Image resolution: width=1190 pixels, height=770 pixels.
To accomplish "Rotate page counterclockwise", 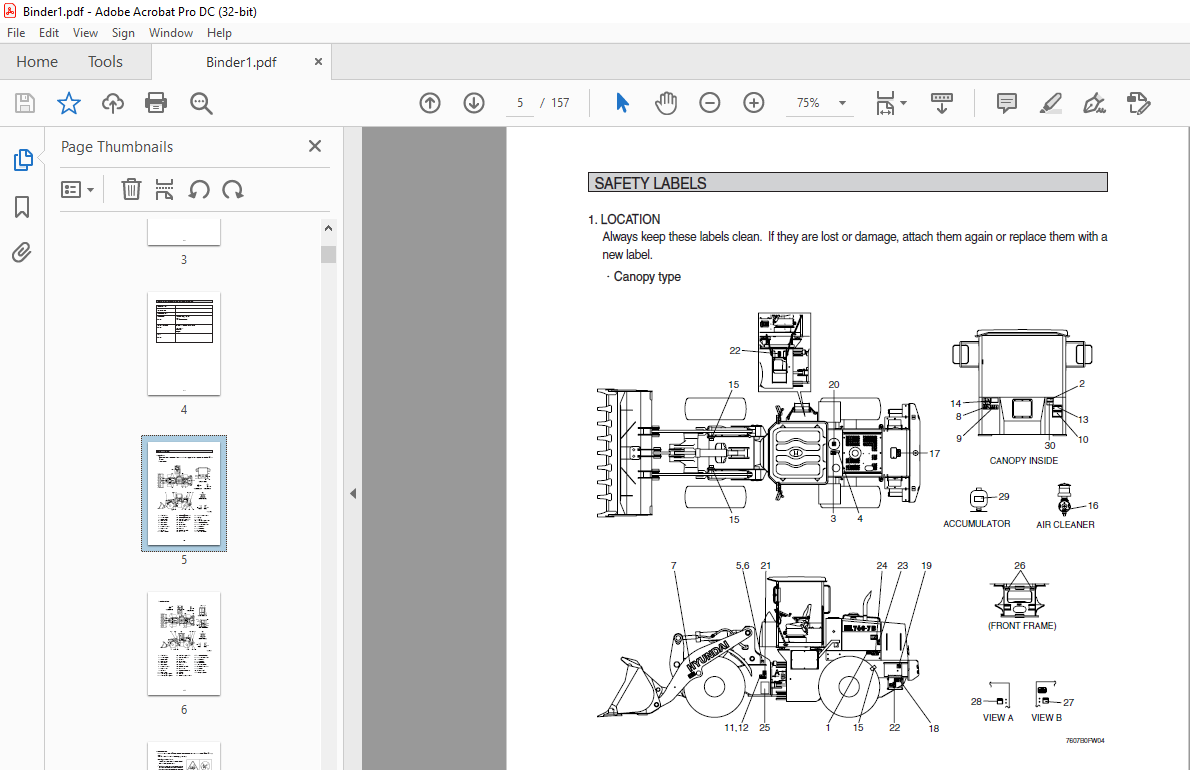I will [x=199, y=189].
